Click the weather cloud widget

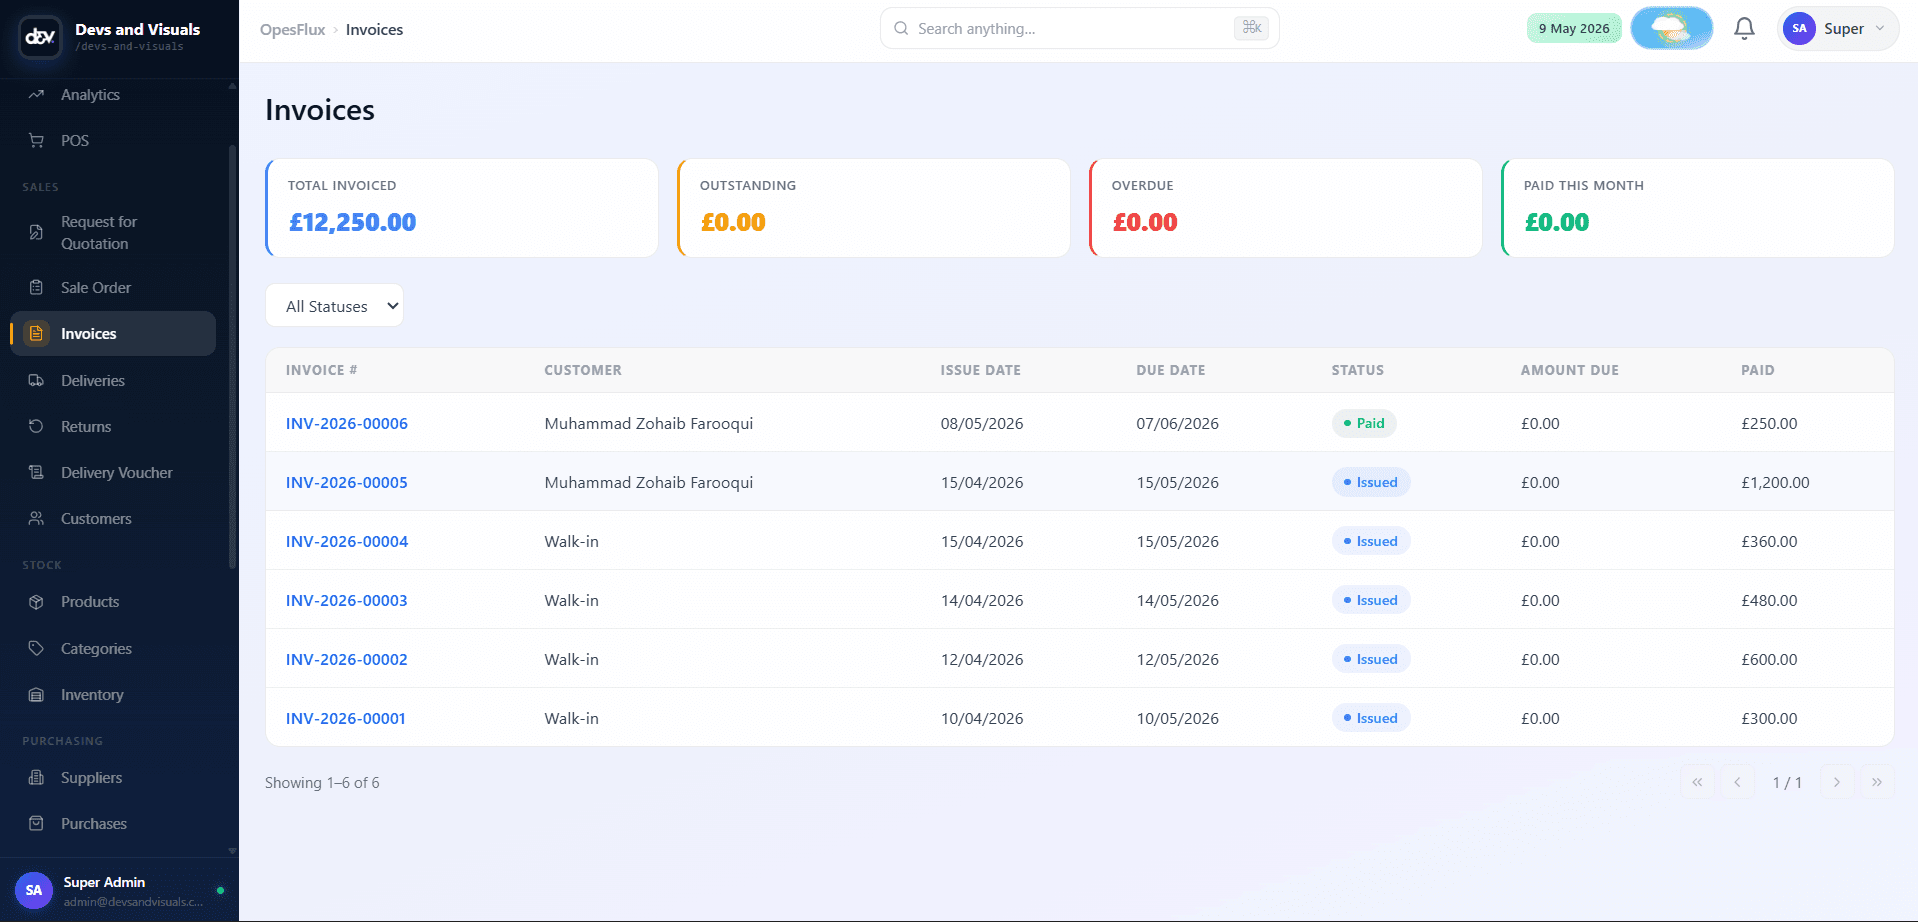(1671, 28)
